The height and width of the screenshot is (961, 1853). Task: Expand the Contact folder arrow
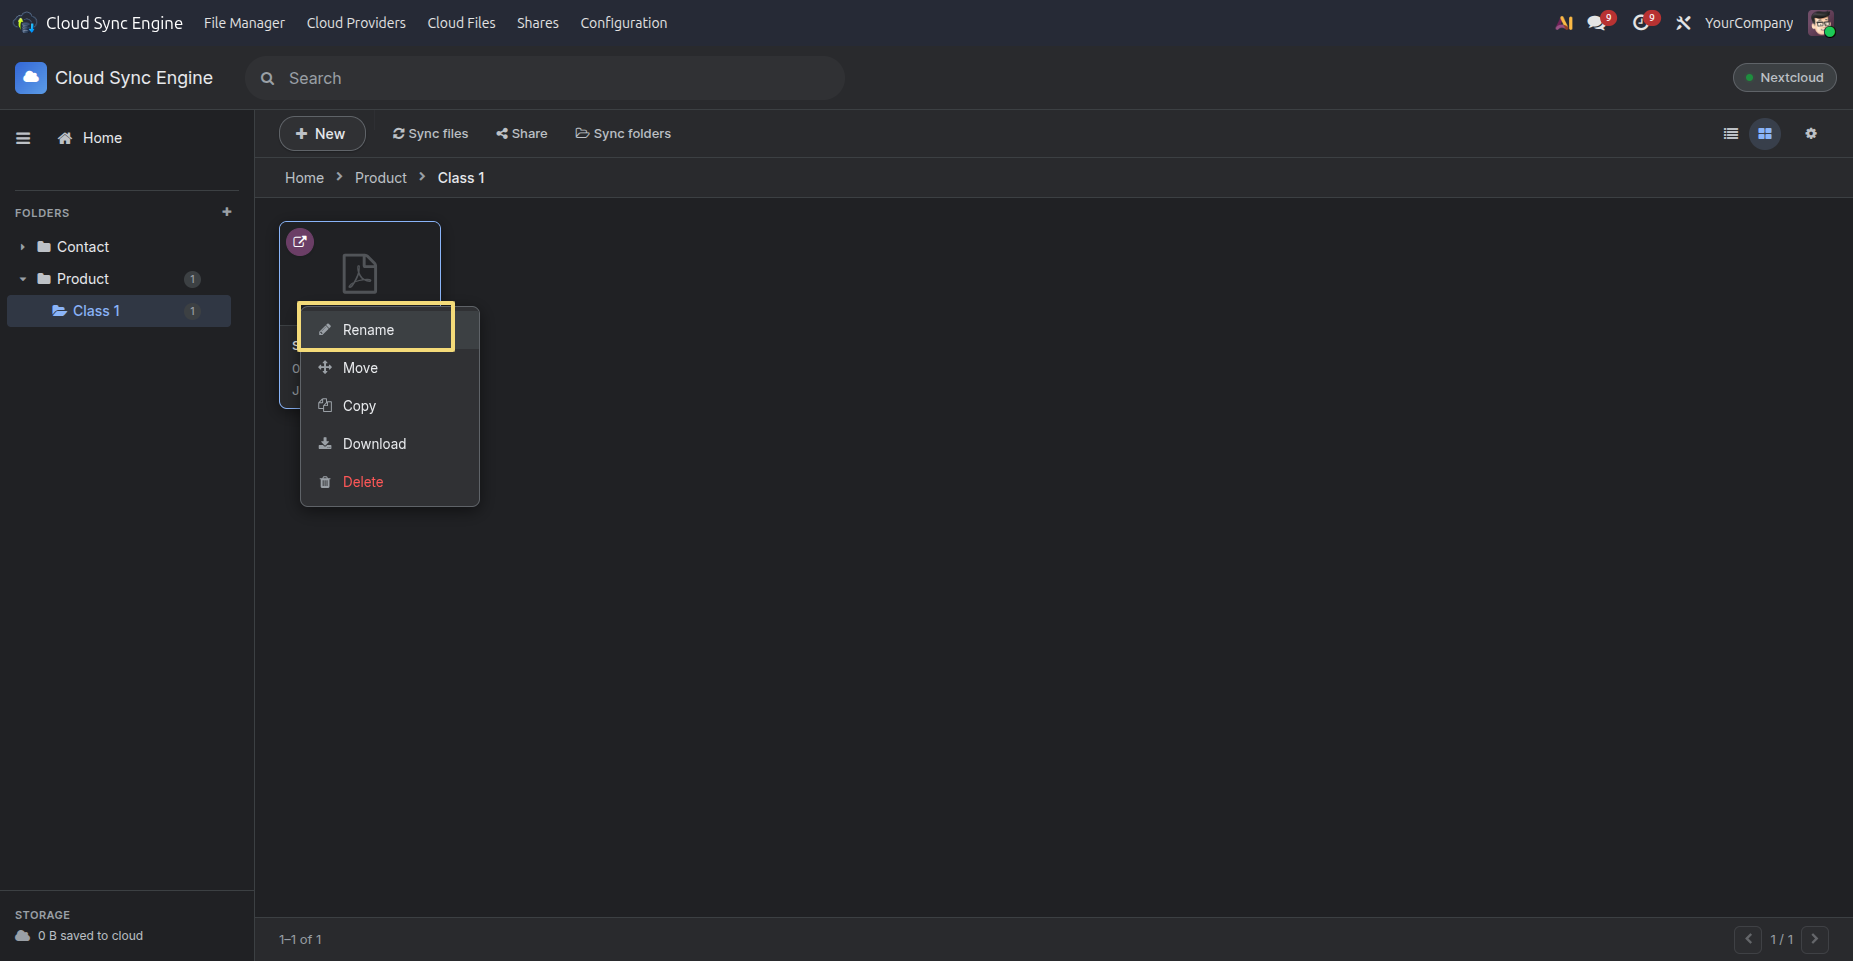coord(22,247)
